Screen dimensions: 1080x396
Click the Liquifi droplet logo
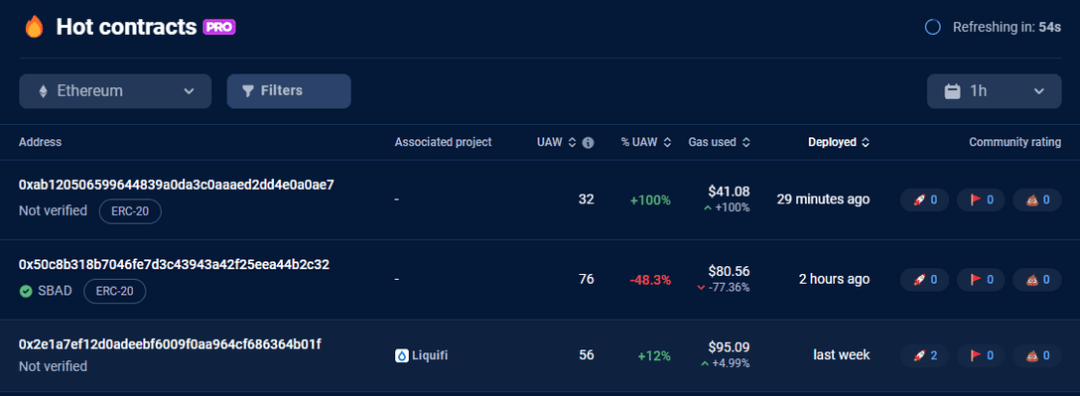pos(402,356)
